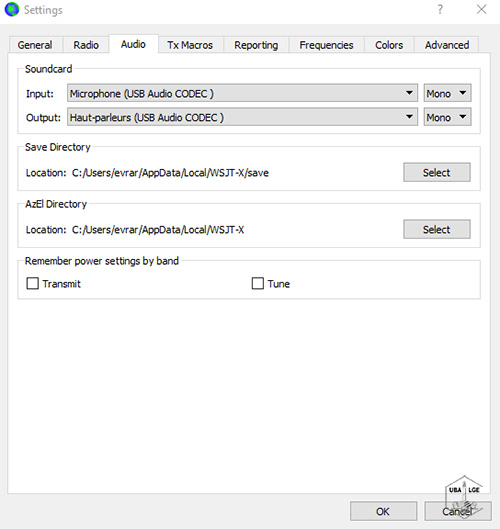Open the soundcard Input device dropdown
This screenshot has height=529, width=500.
(242, 93)
